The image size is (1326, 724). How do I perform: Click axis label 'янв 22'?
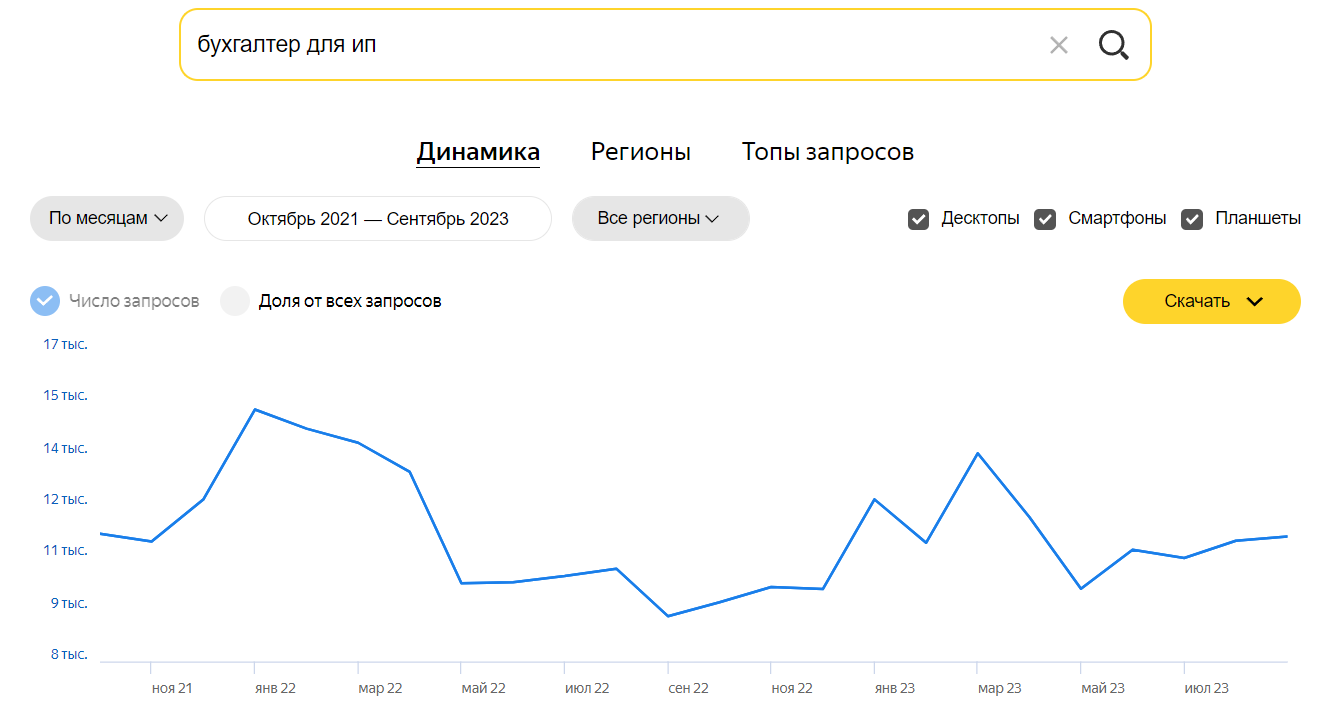tap(275, 688)
